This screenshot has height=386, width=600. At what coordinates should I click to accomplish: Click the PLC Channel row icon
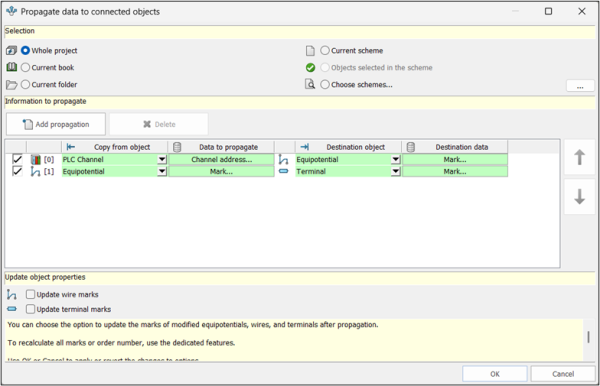(x=36, y=160)
